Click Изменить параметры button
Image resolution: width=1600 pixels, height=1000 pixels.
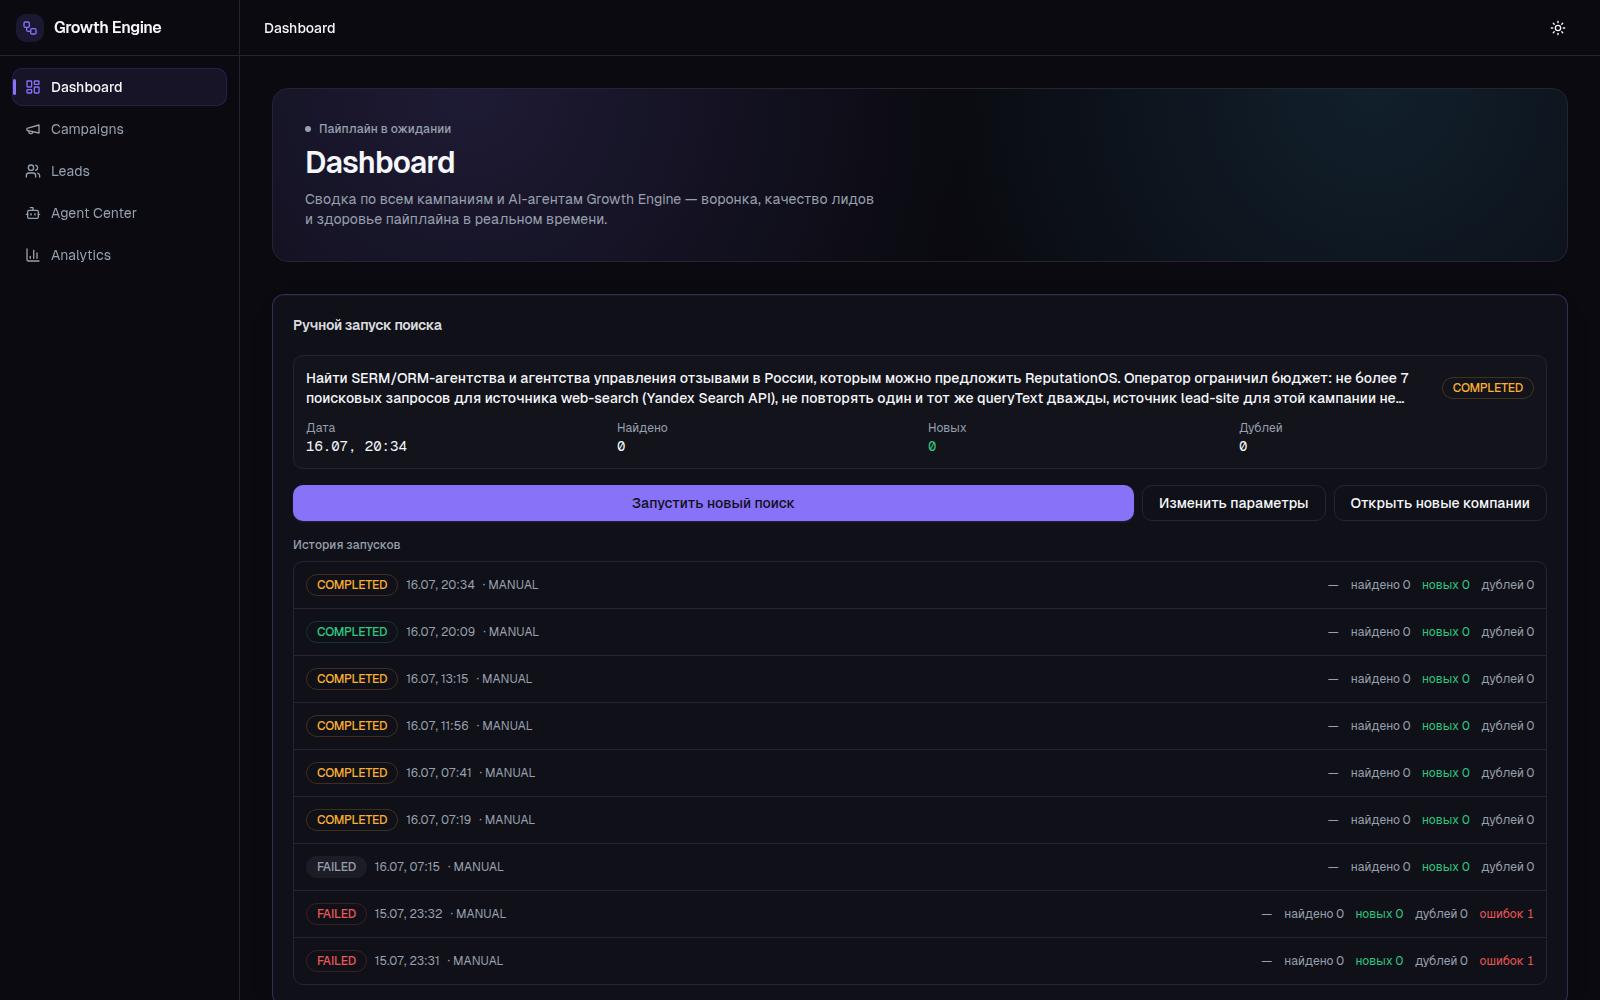1233,503
